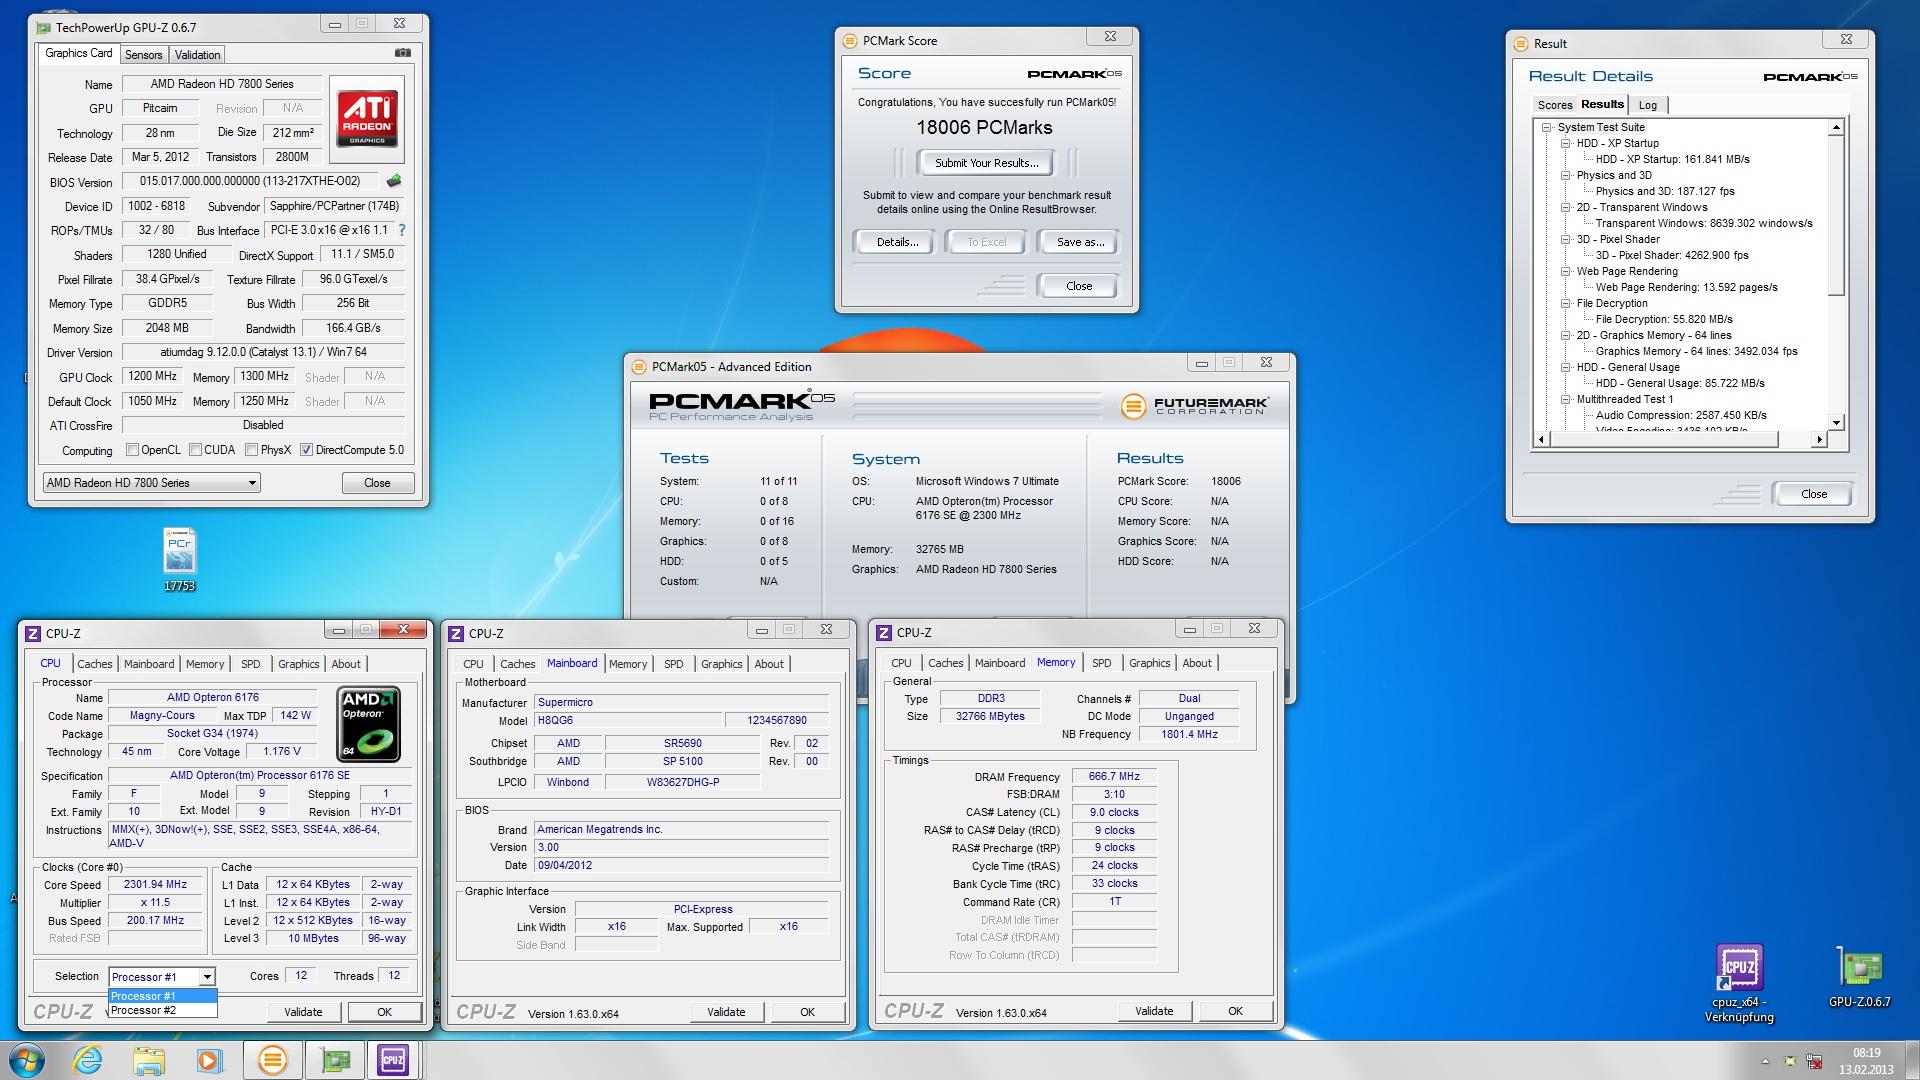Collapse the 3D - Pixel Shader node
Image resolution: width=1920 pixels, height=1080 pixels.
[x=1566, y=240]
